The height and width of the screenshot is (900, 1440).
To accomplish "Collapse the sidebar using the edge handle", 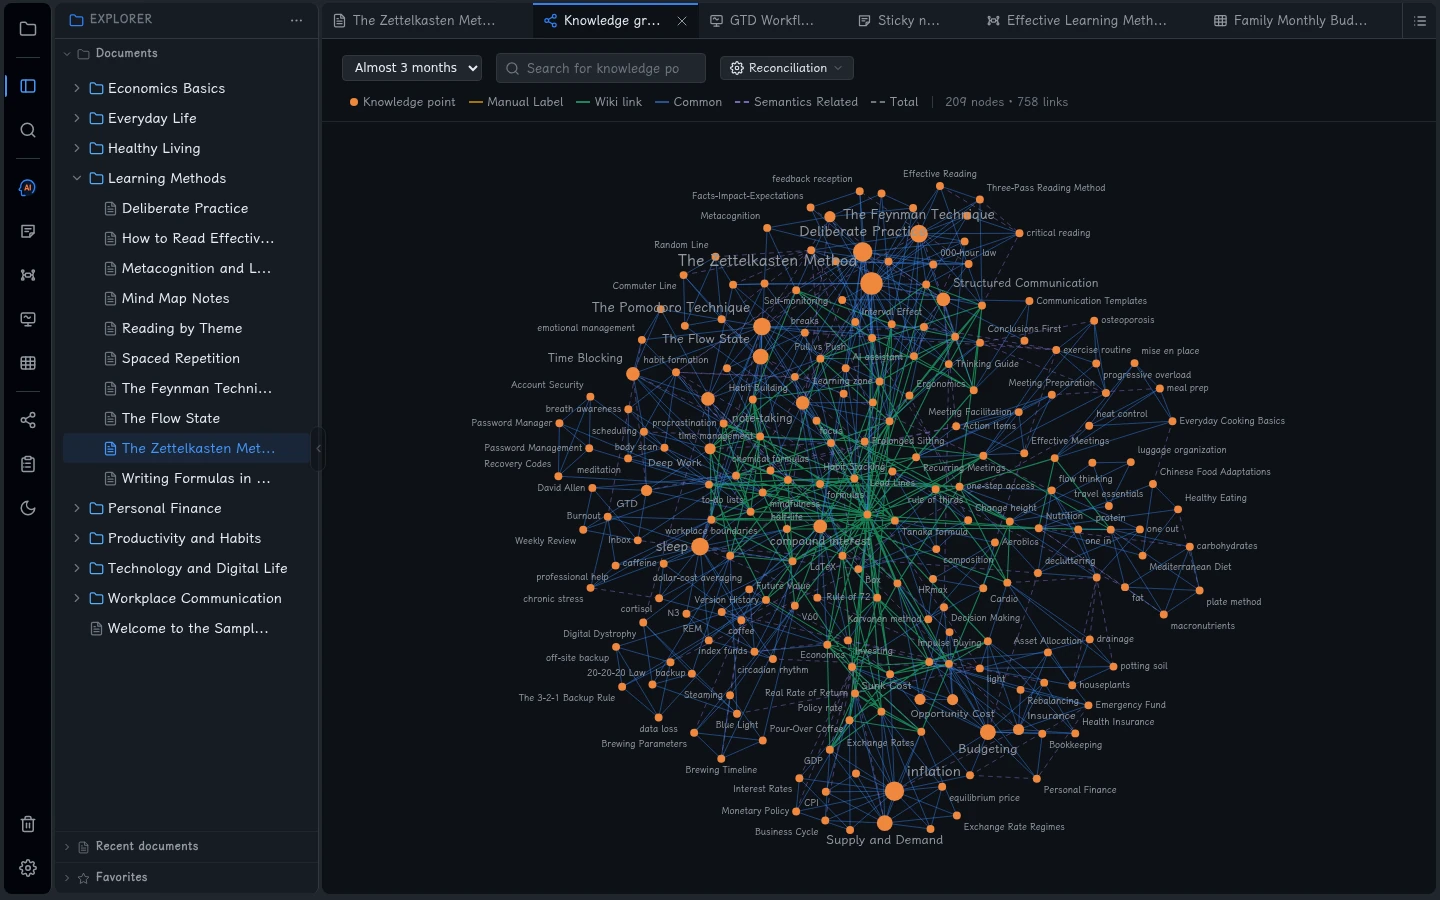I will (319, 448).
